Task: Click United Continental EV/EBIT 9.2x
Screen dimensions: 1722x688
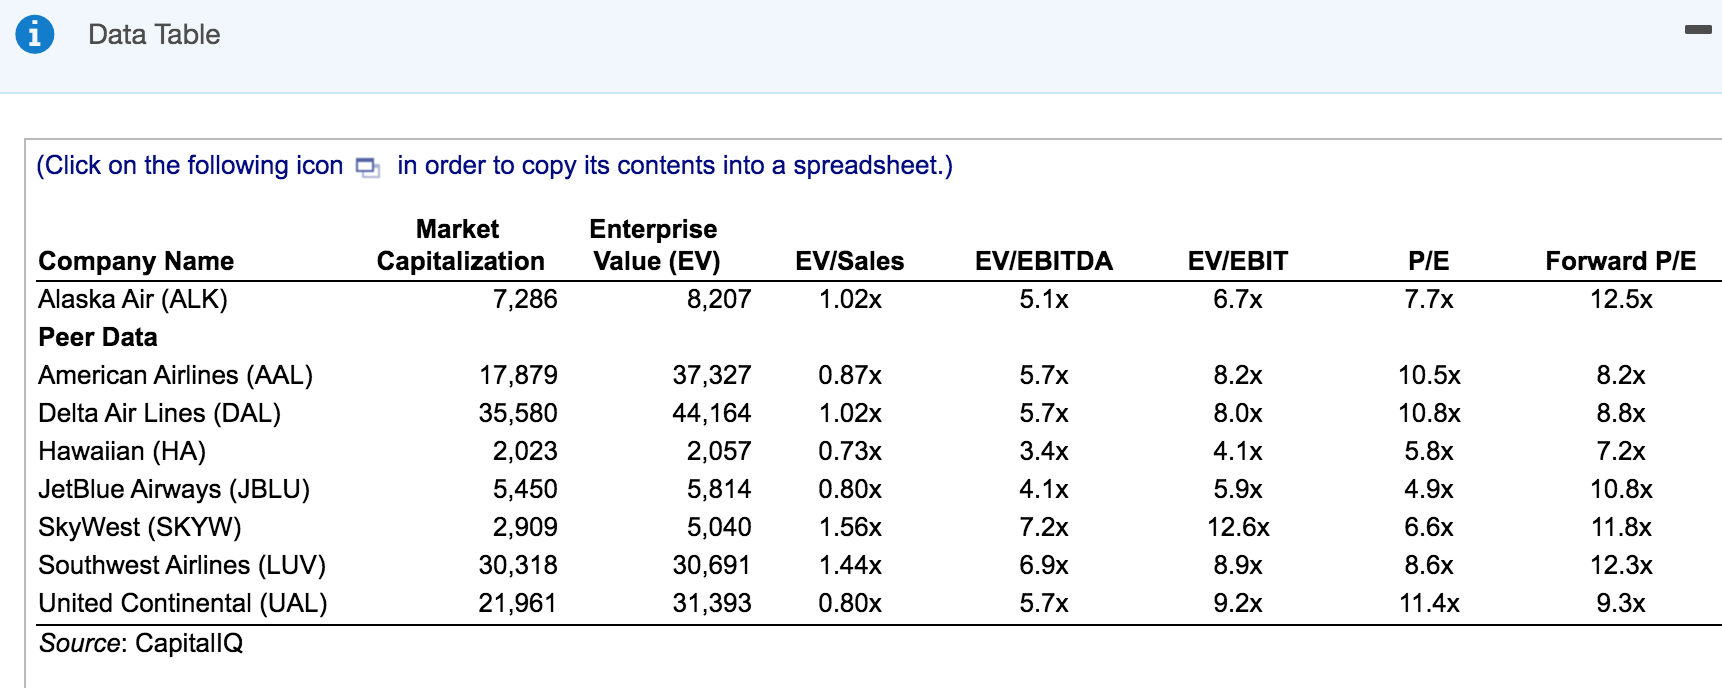Action: click(1238, 603)
